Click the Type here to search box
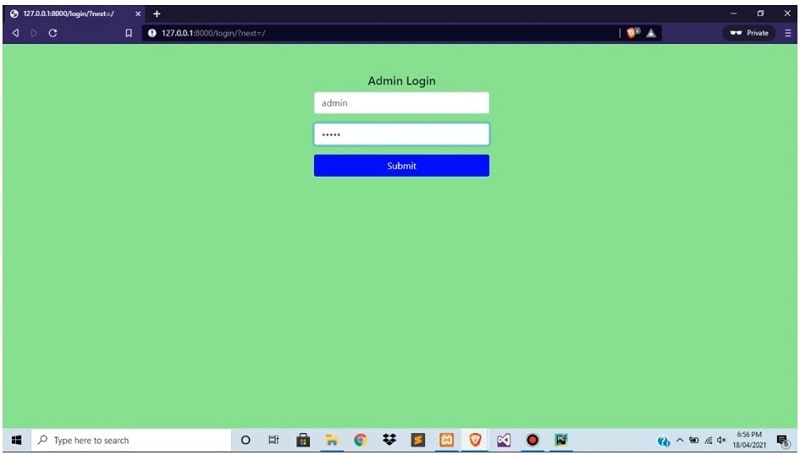 coord(130,440)
